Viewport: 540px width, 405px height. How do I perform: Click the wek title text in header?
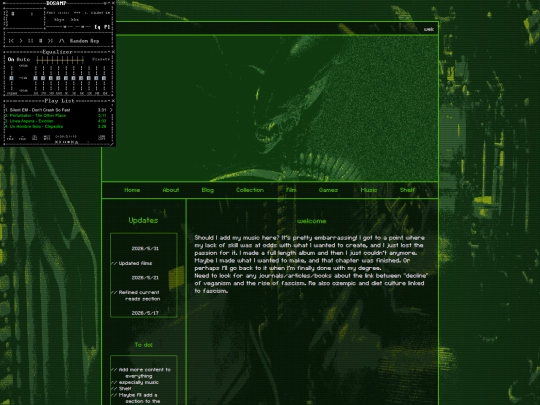tap(429, 29)
